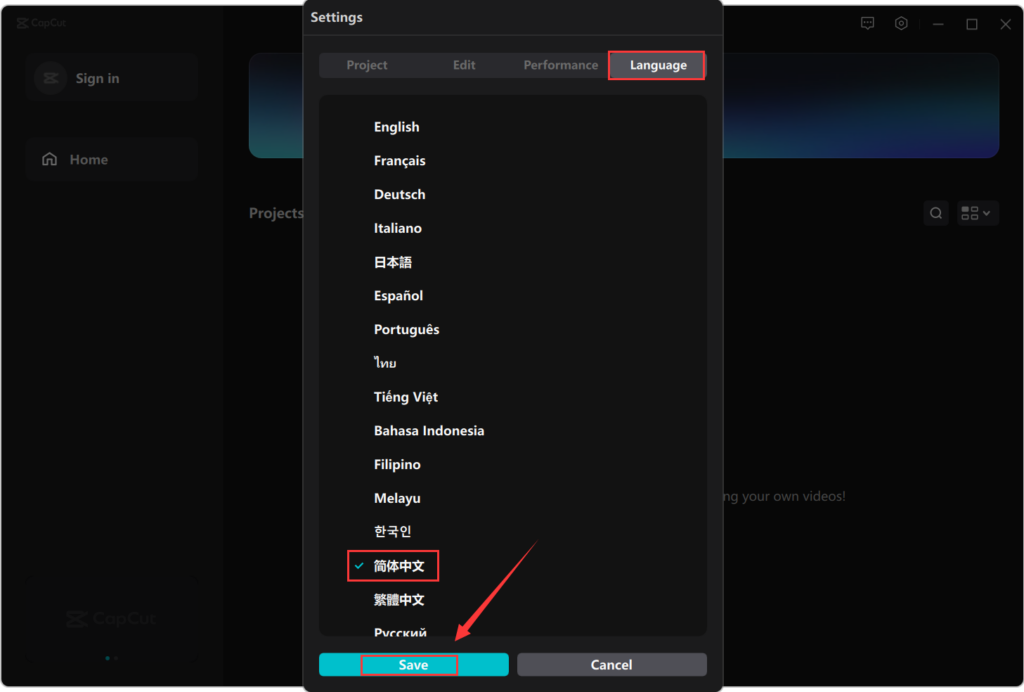Image resolution: width=1024 pixels, height=692 pixels.
Task: Click Sign in in the sidebar
Action: [112, 78]
